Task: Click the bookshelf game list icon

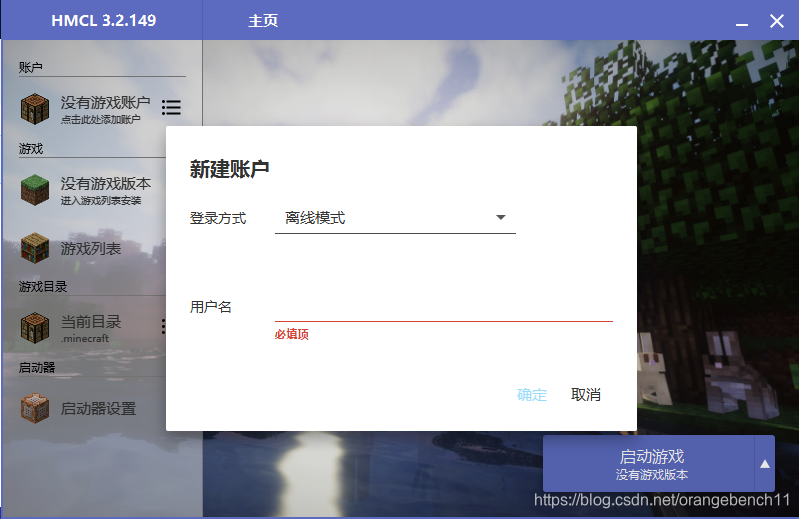Action: [35, 248]
